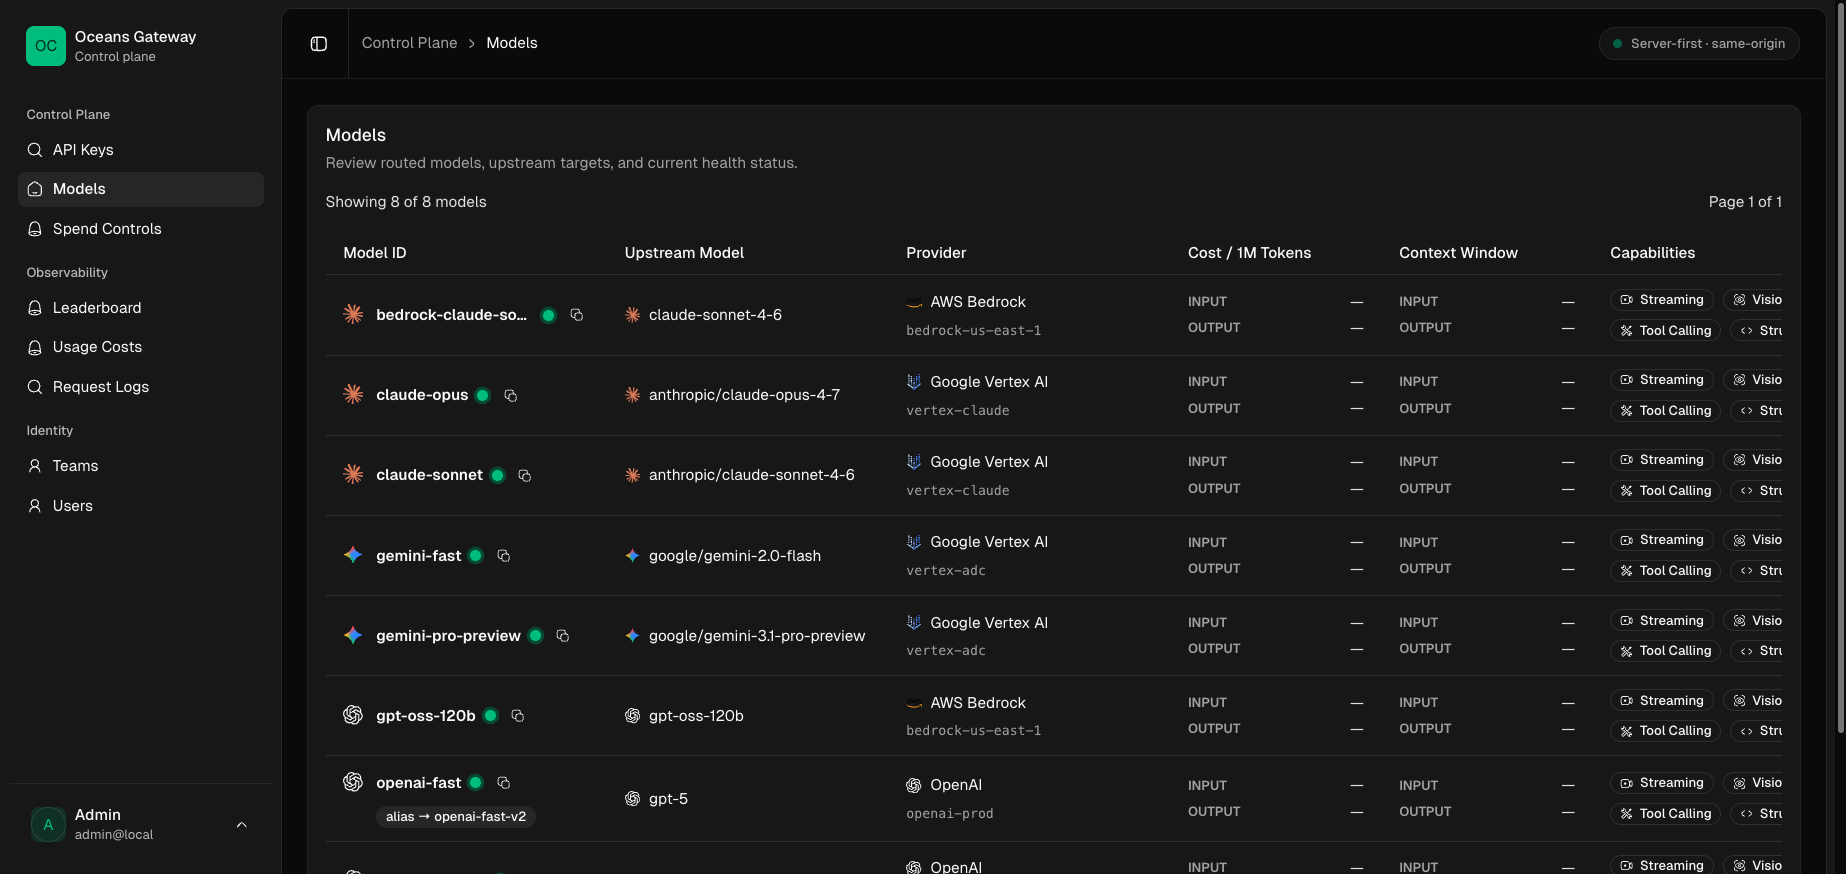This screenshot has height=874, width=1846.
Task: Click the OC Oceans Gateway logo
Action: (46, 46)
